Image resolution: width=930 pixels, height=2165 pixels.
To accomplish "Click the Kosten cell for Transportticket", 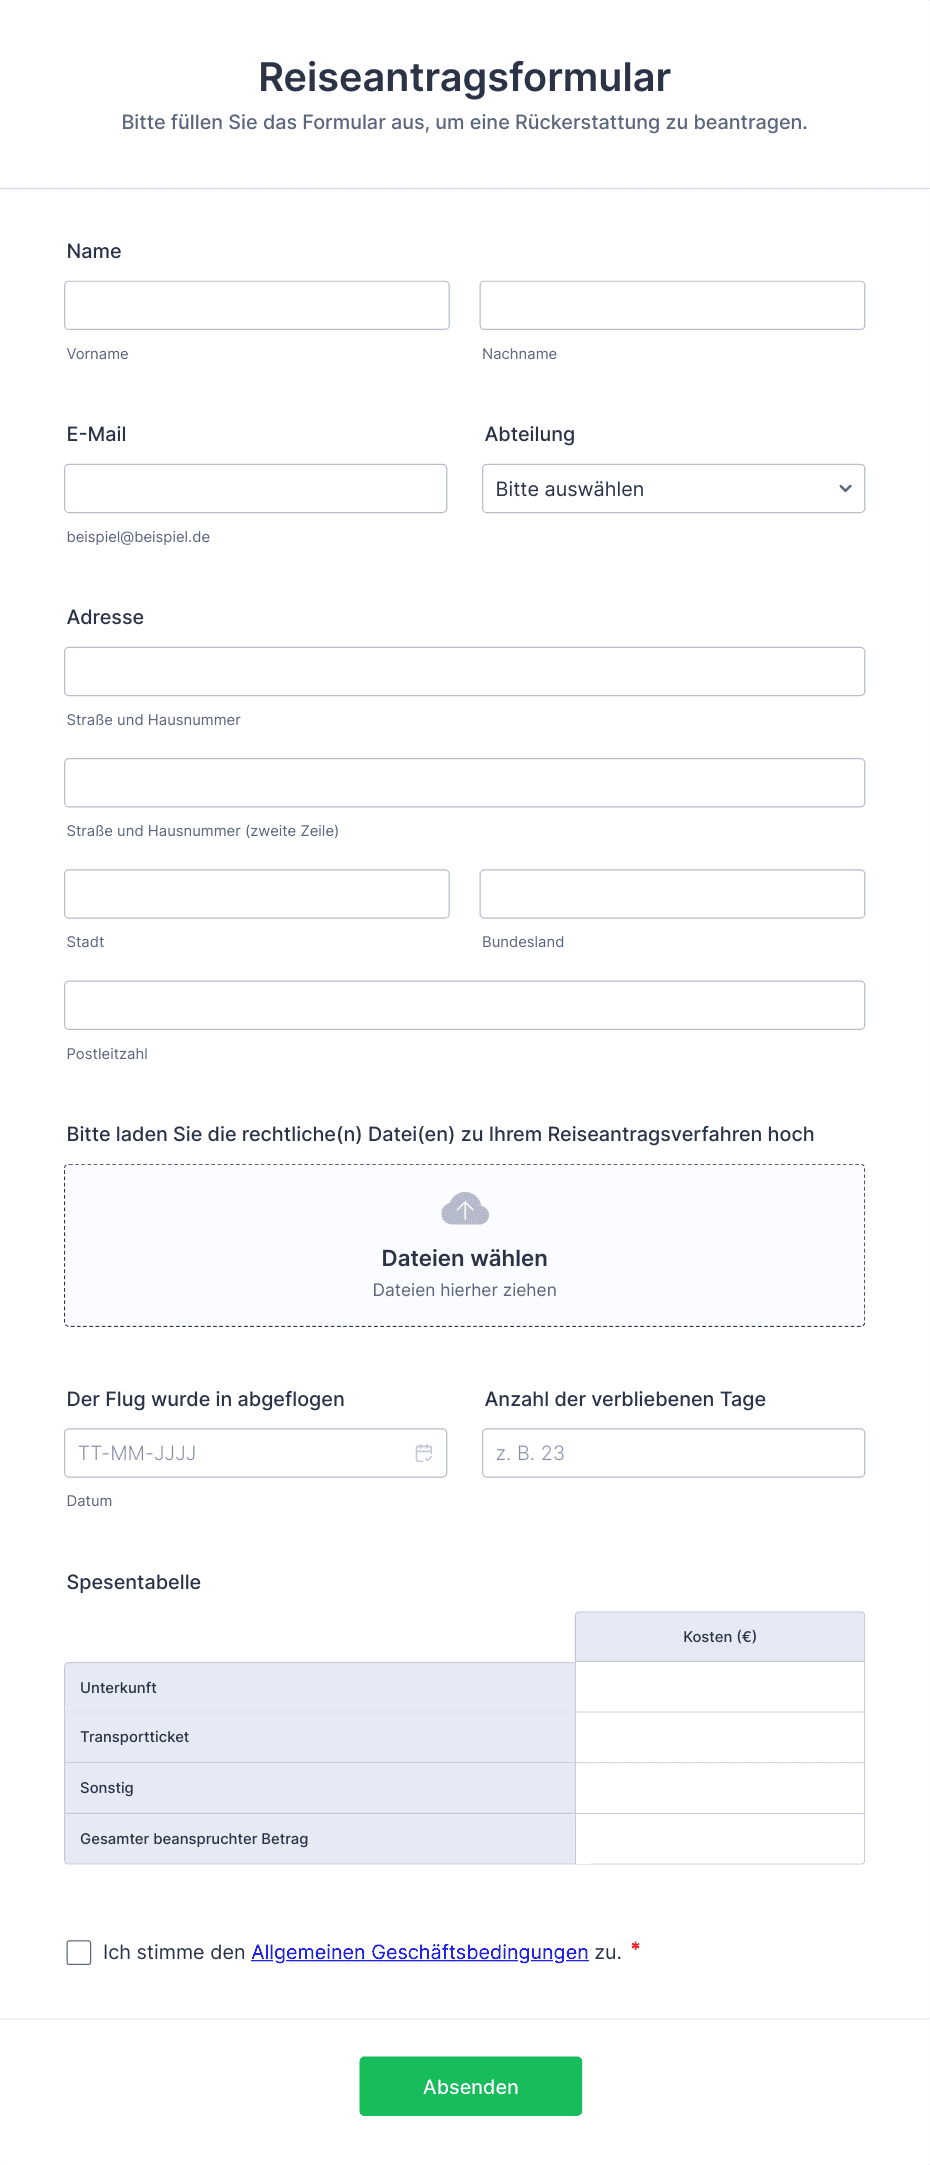I will pyautogui.click(x=719, y=1737).
